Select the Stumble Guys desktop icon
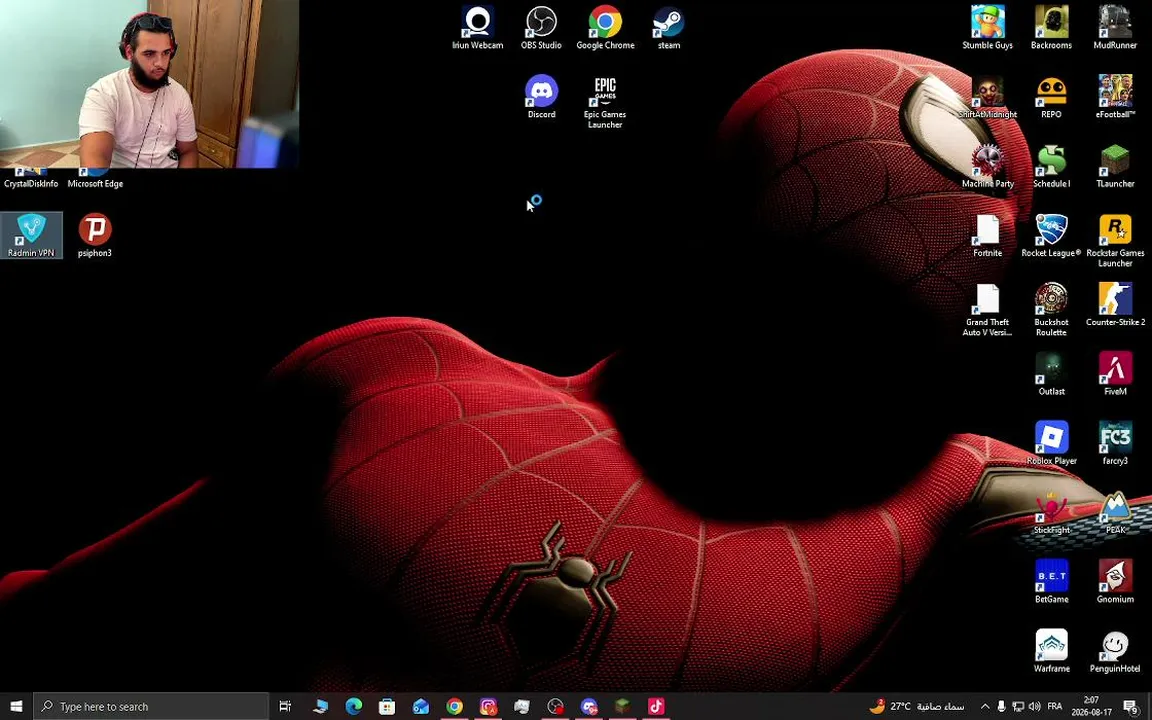Image resolution: width=1152 pixels, height=720 pixels. tap(987, 28)
